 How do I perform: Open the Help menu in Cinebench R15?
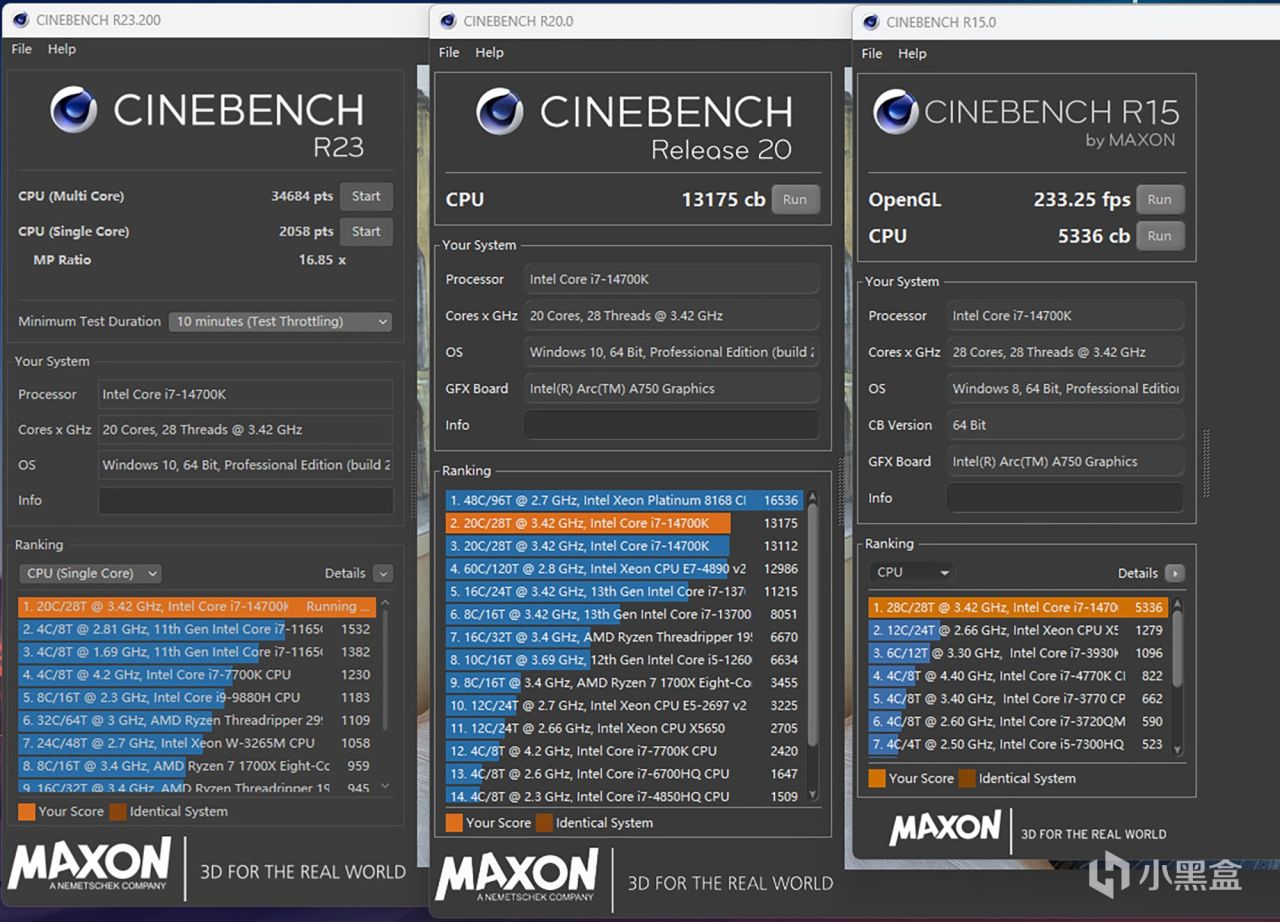click(x=912, y=53)
